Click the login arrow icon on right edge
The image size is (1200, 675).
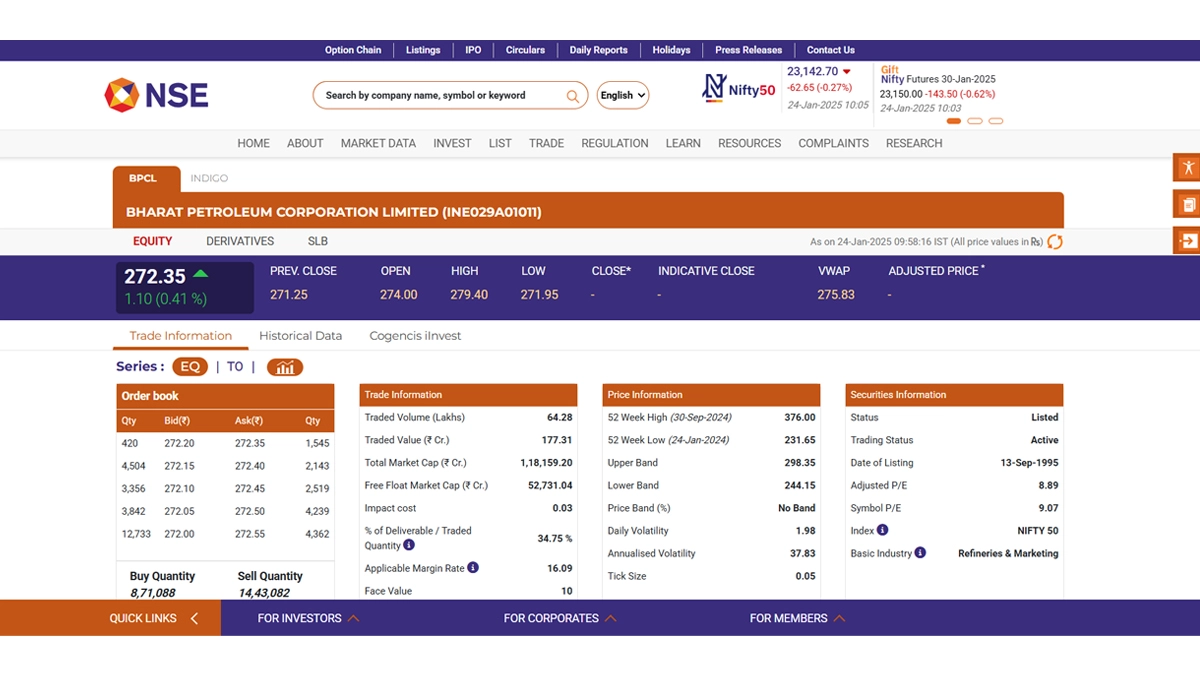pyautogui.click(x=1187, y=241)
